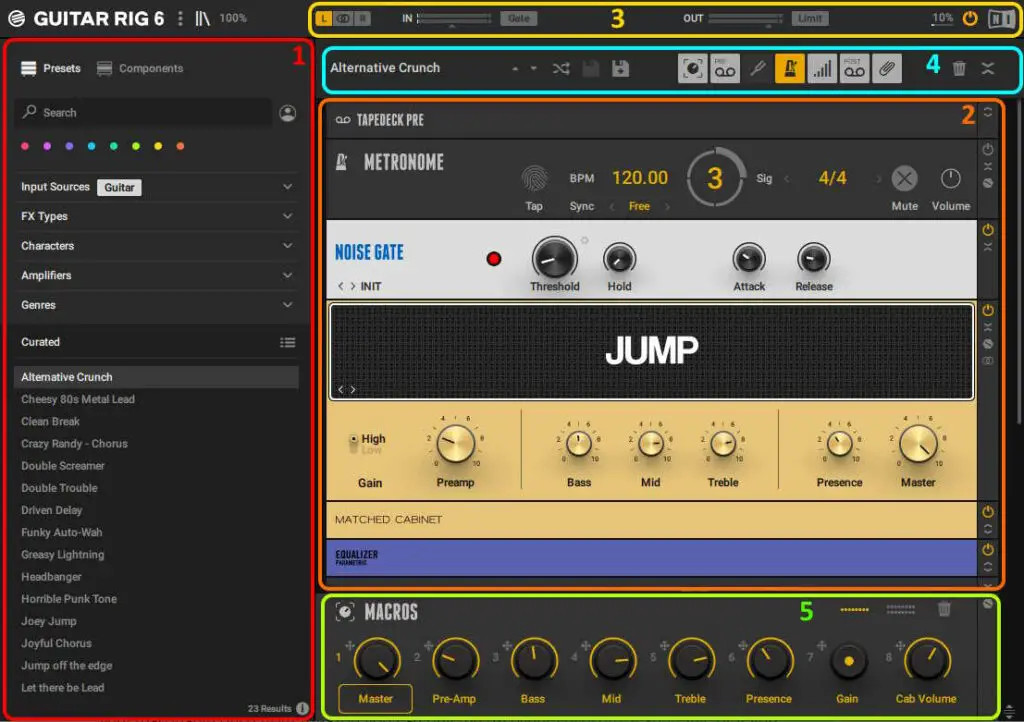Image resolution: width=1024 pixels, height=722 pixels.
Task: Click into the Search presets field
Action: (144, 113)
